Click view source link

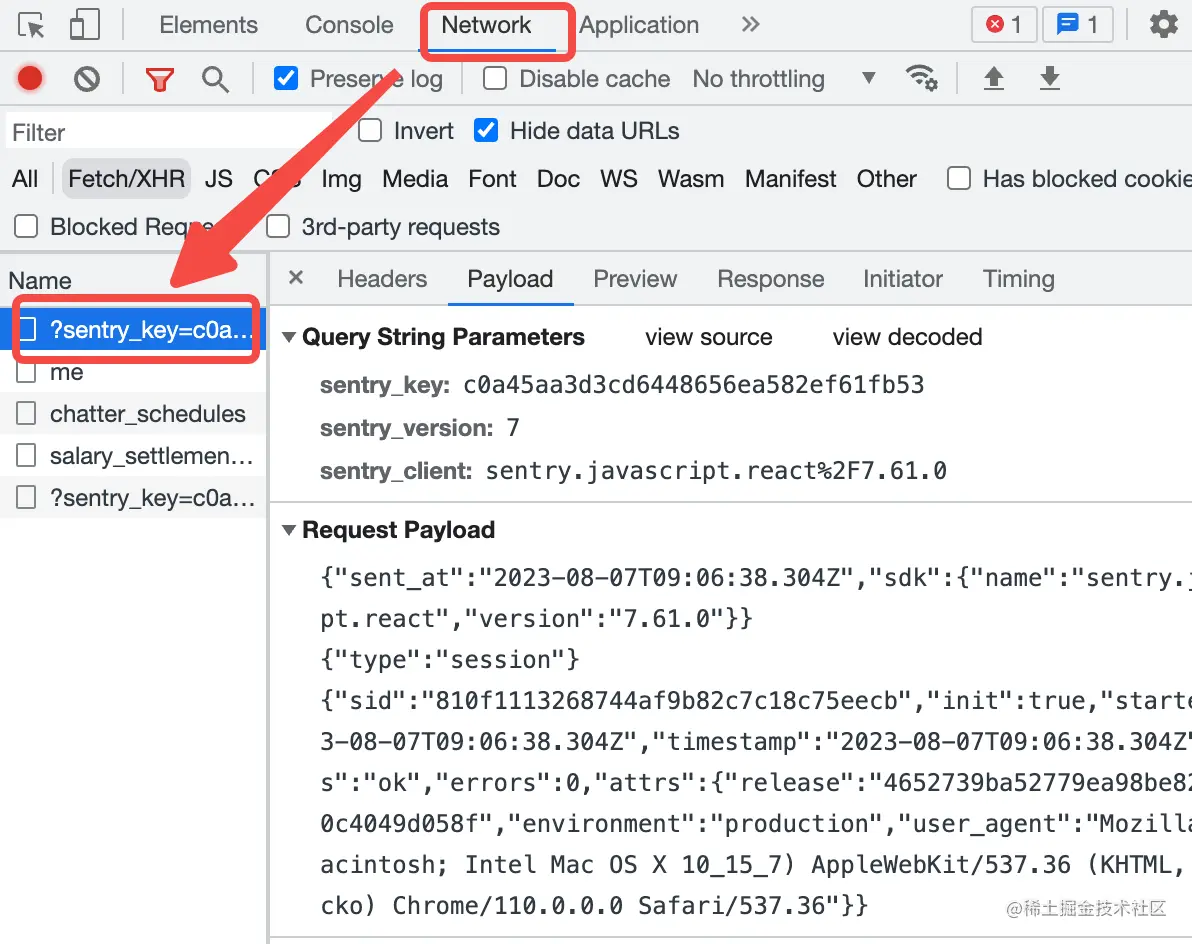709,337
